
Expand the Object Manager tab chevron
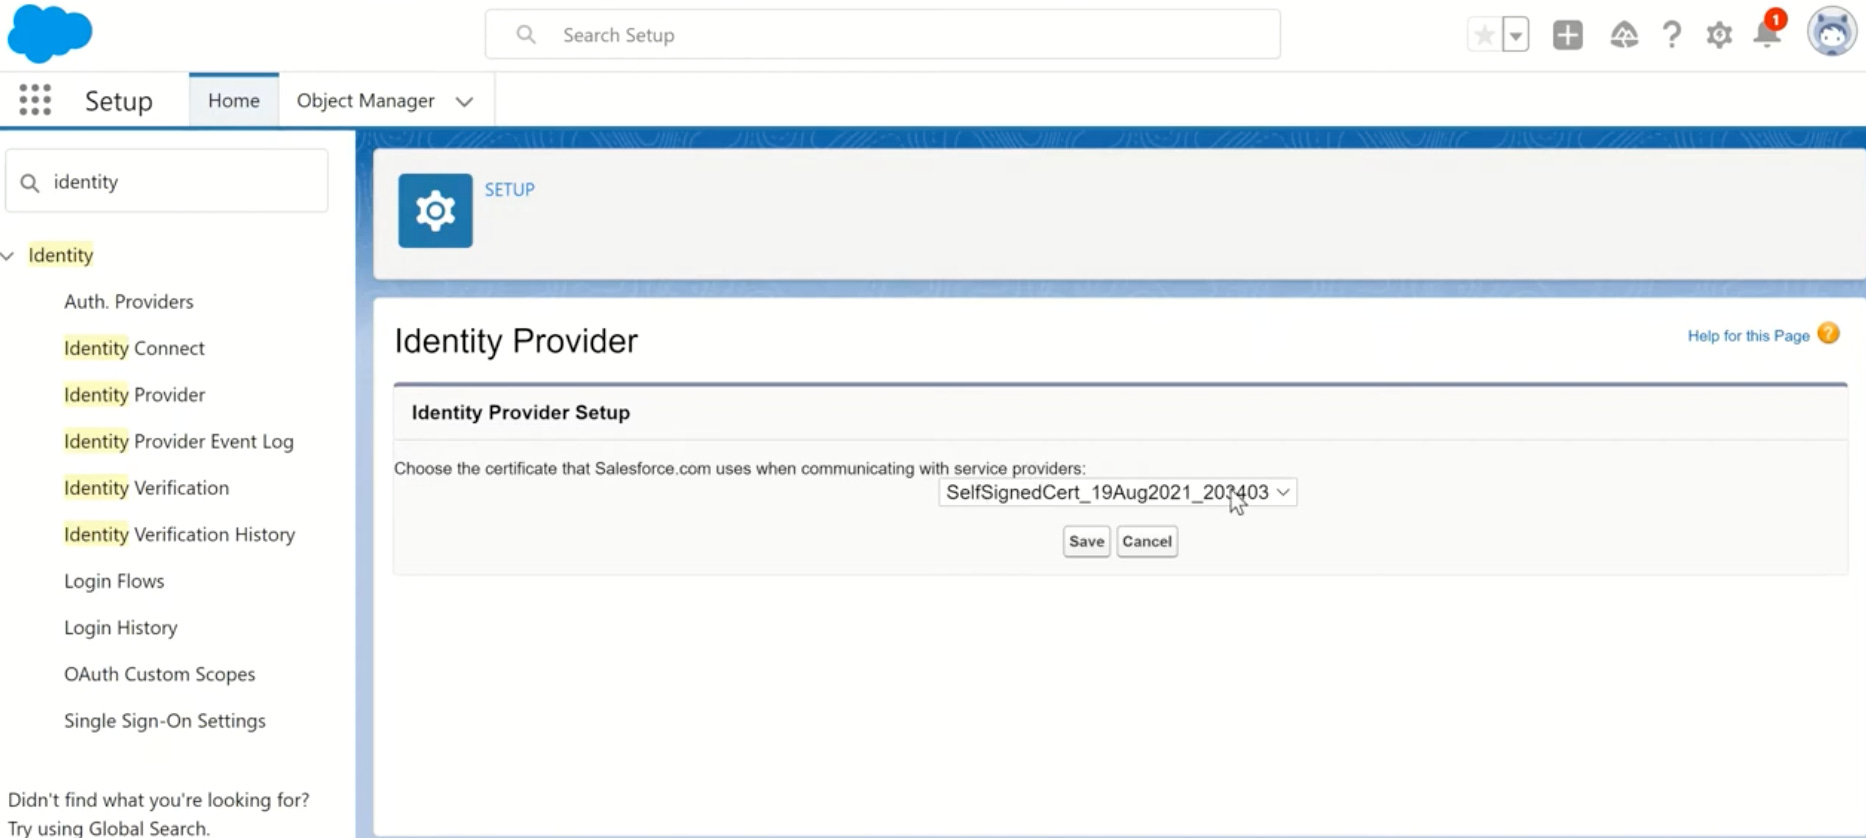[x=464, y=101]
